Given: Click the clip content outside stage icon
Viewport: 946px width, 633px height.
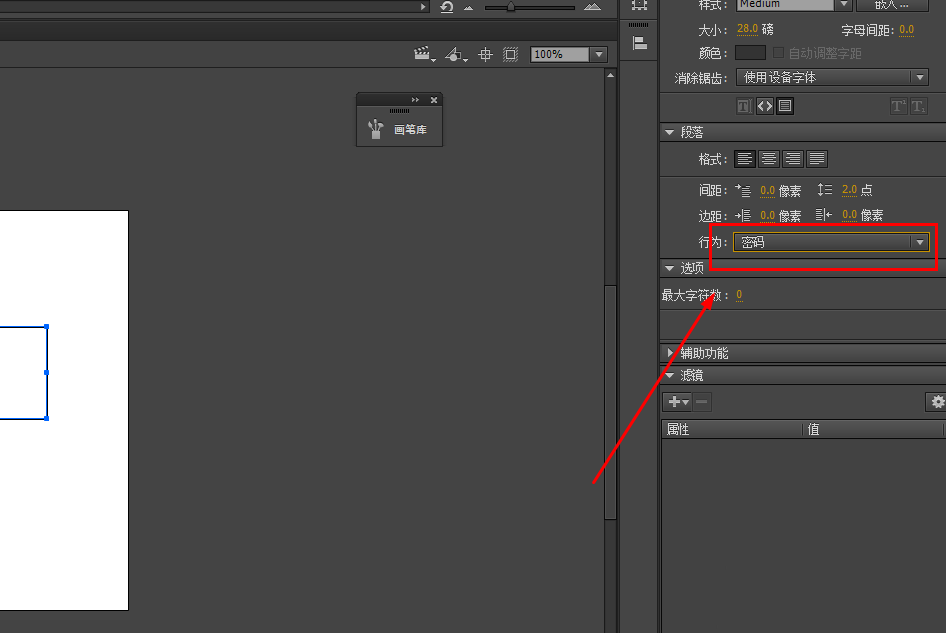Looking at the screenshot, I should click(510, 55).
